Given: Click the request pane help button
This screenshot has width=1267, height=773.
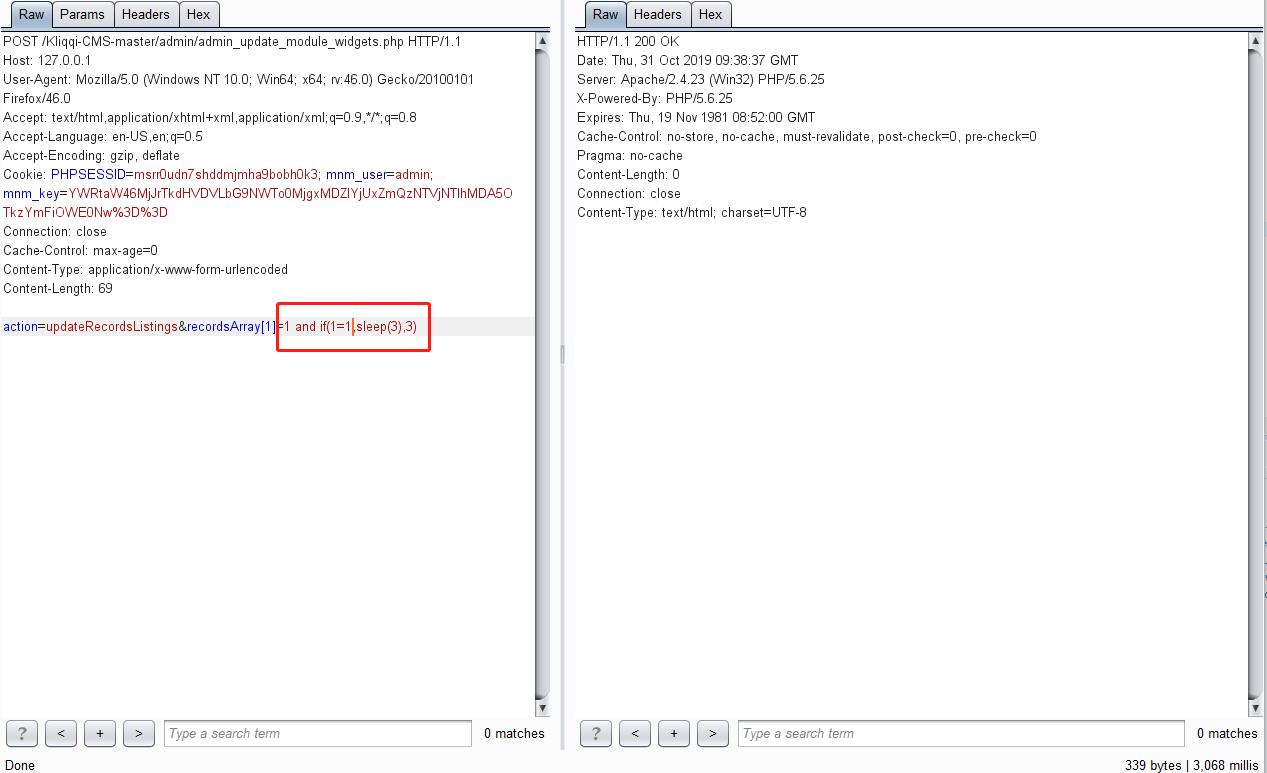Looking at the screenshot, I should click(22, 733).
